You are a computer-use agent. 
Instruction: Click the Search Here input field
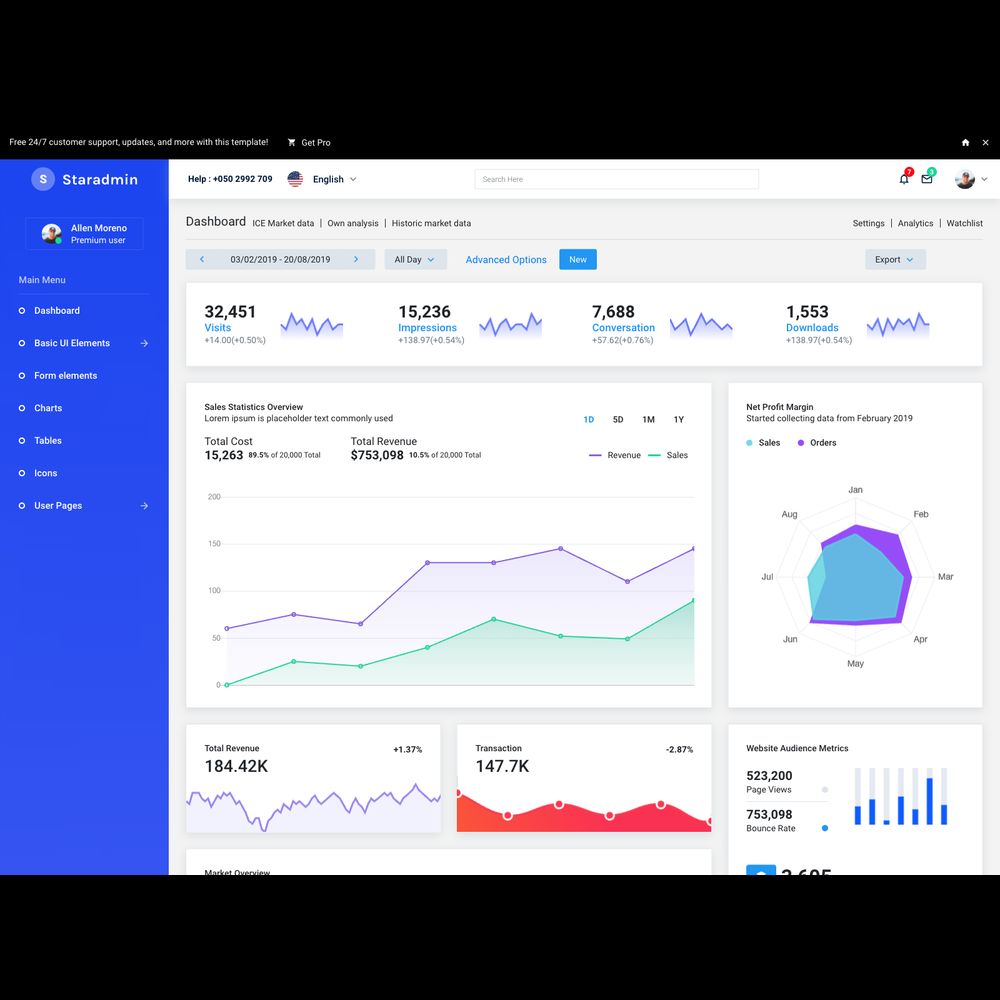[x=616, y=179]
